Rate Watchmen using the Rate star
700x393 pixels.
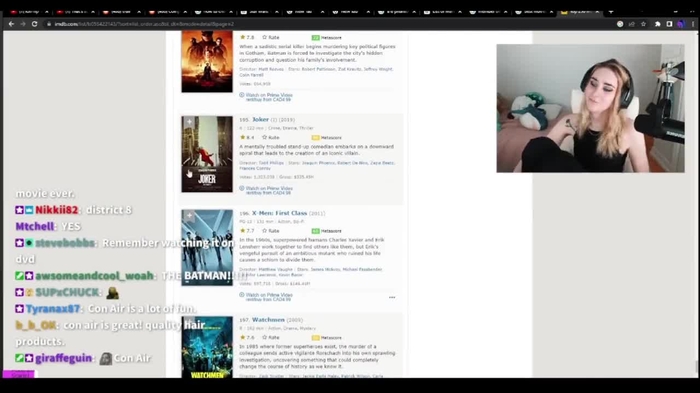coord(271,338)
